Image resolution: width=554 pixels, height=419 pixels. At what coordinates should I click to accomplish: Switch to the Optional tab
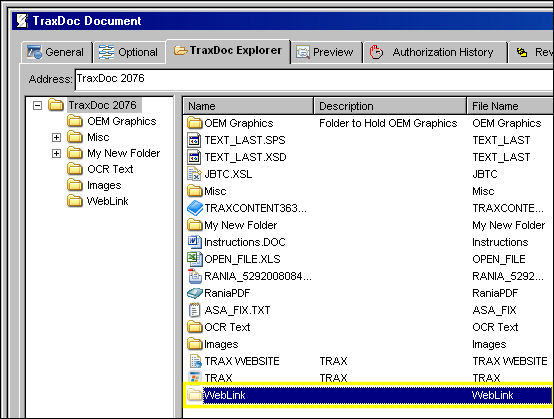click(x=129, y=52)
